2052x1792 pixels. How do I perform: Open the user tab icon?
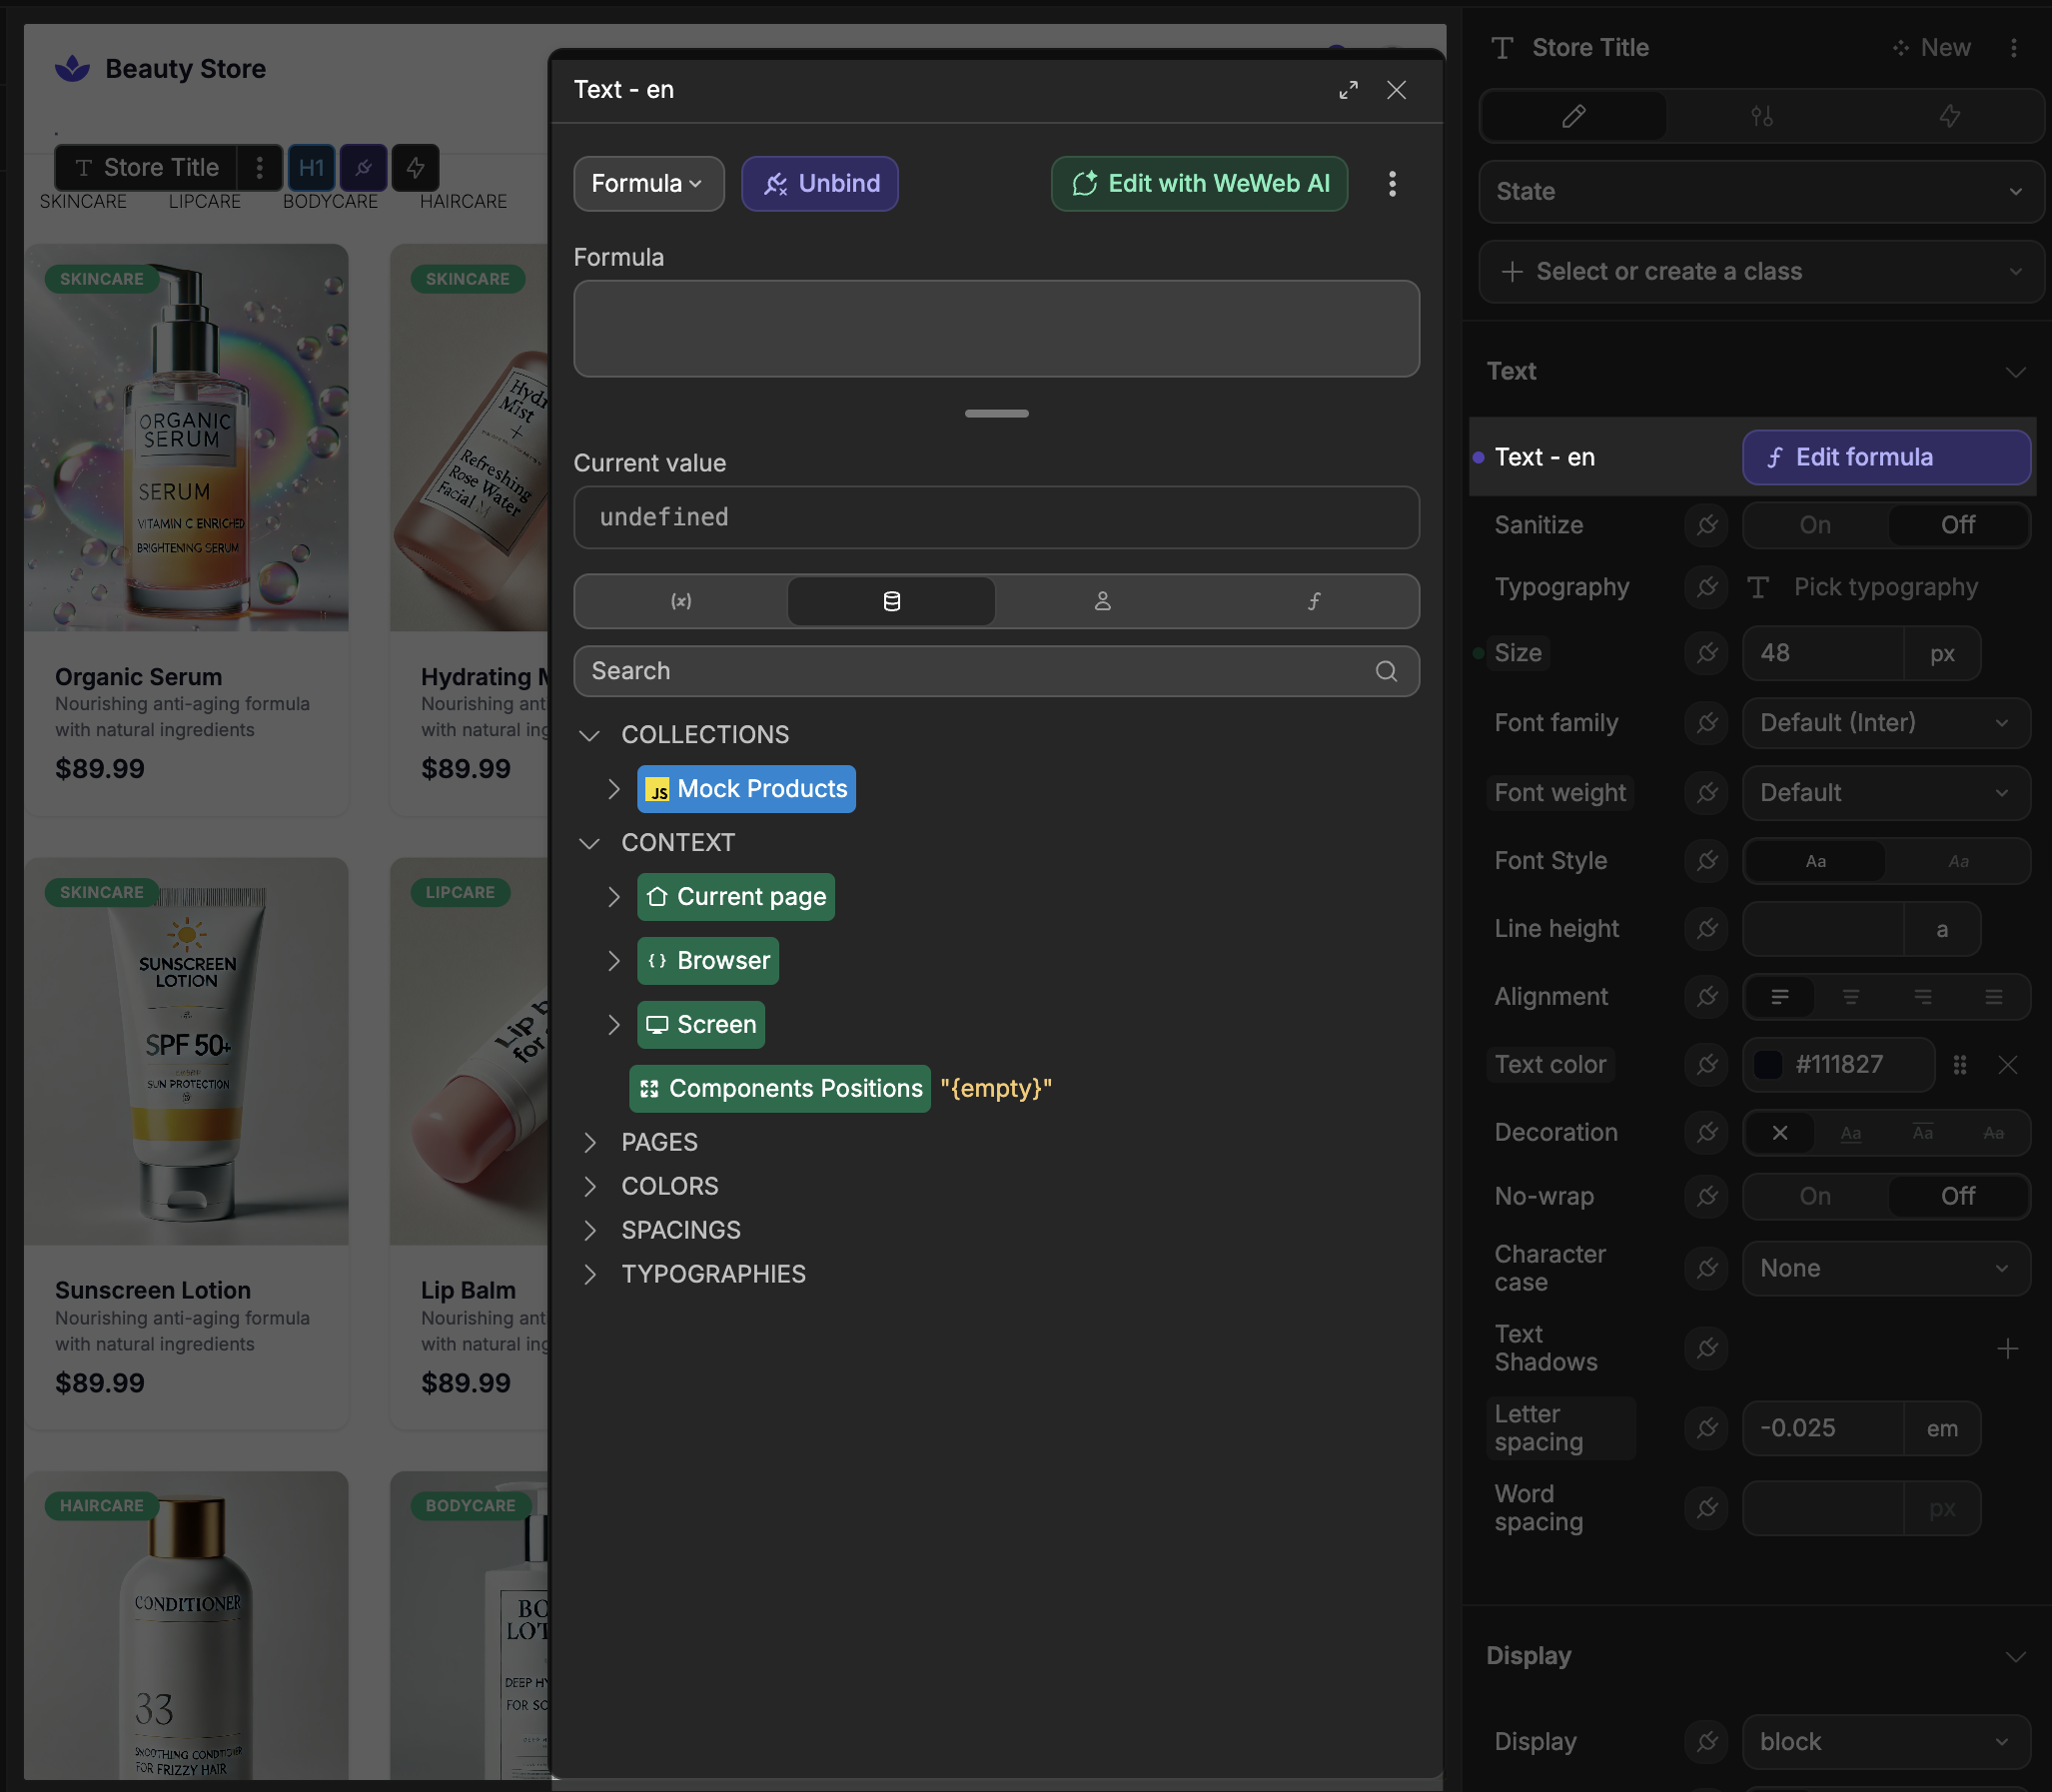(1102, 601)
